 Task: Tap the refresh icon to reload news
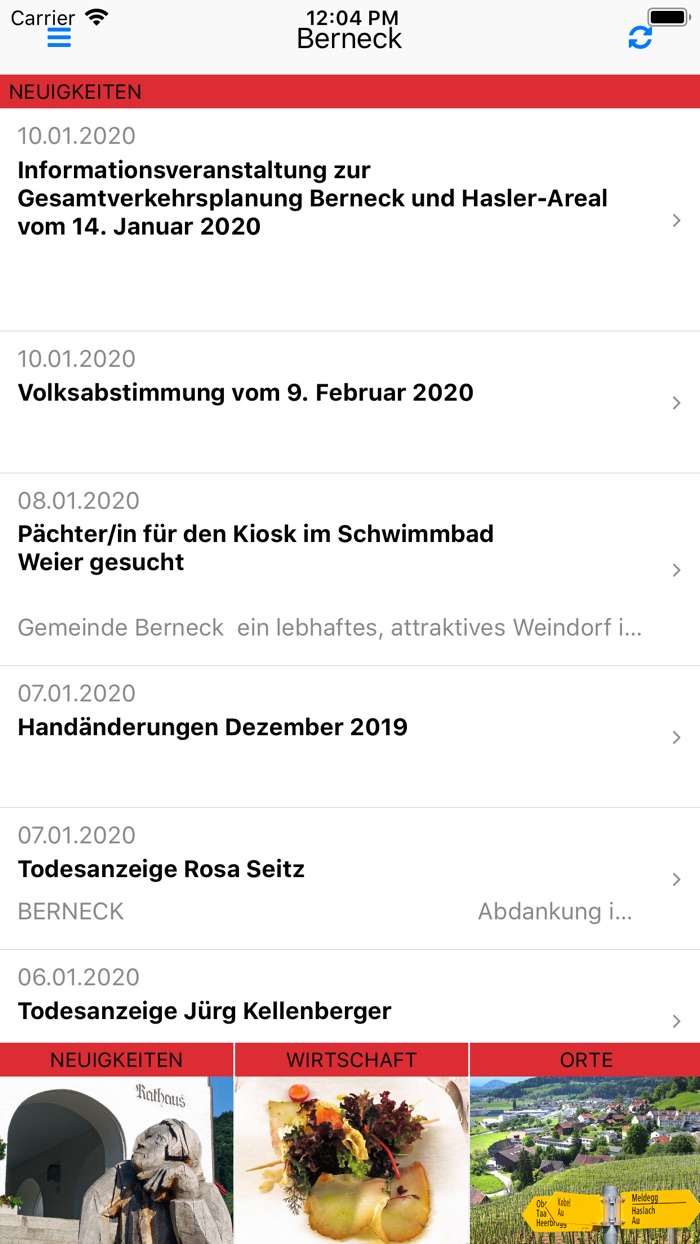pyautogui.click(x=640, y=37)
